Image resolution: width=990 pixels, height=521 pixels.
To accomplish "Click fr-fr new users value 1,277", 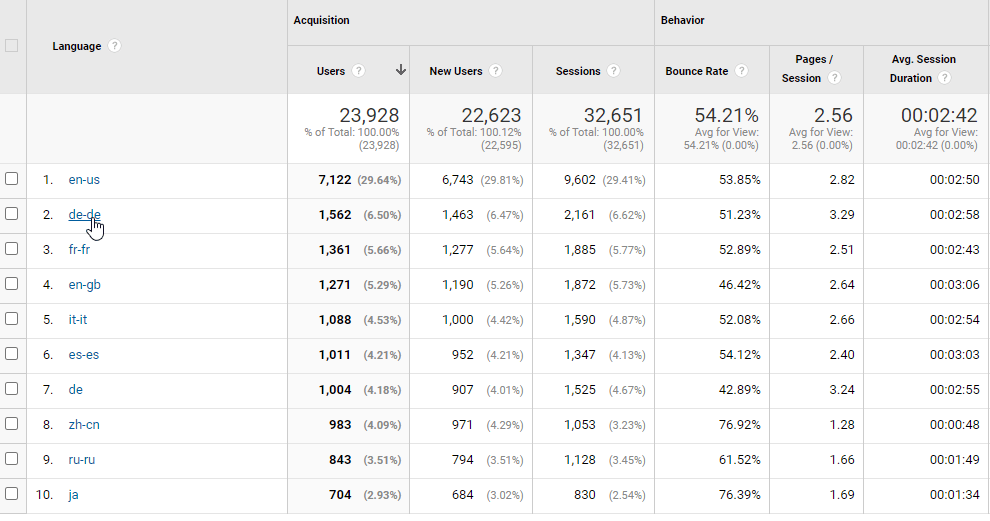I will tap(458, 250).
